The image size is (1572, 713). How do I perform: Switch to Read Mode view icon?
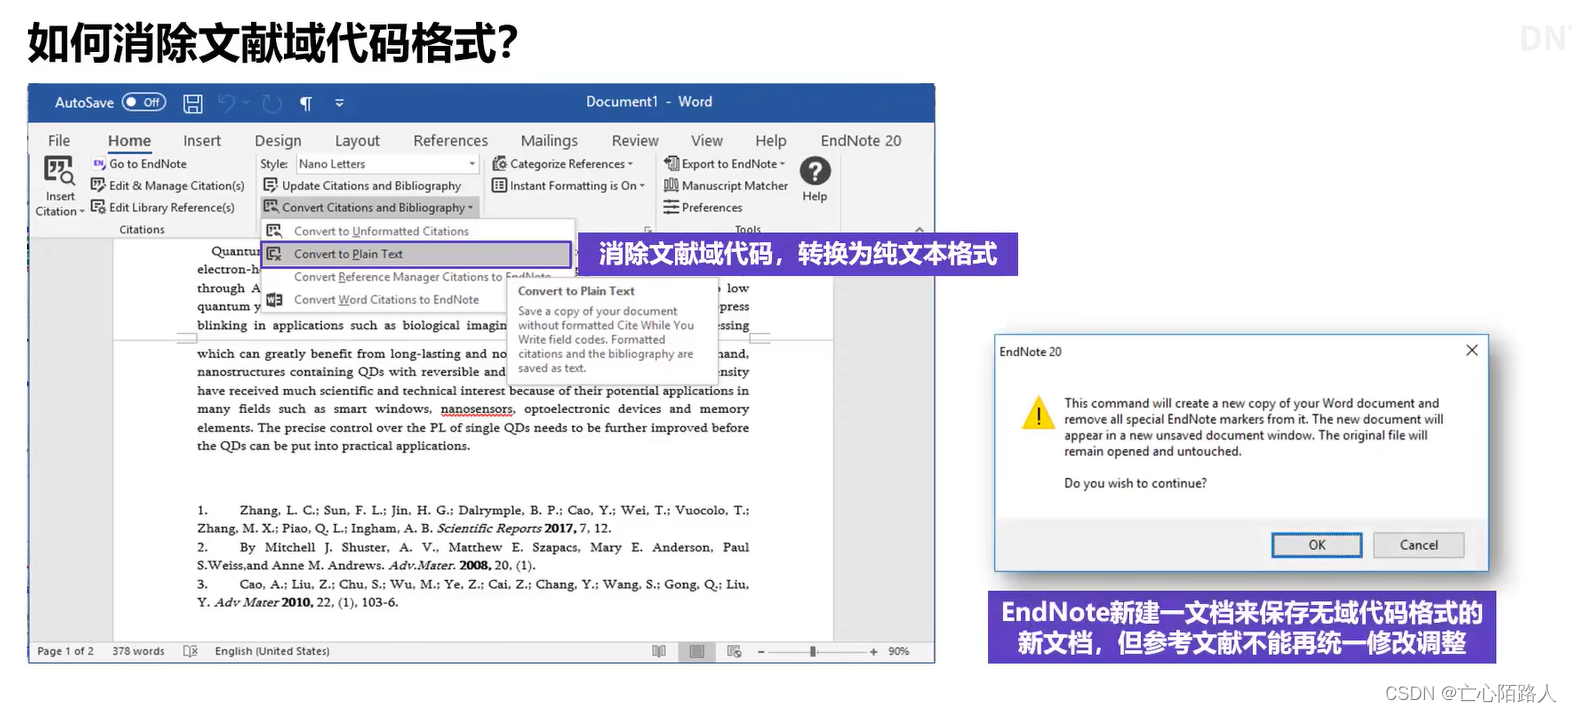click(x=659, y=651)
